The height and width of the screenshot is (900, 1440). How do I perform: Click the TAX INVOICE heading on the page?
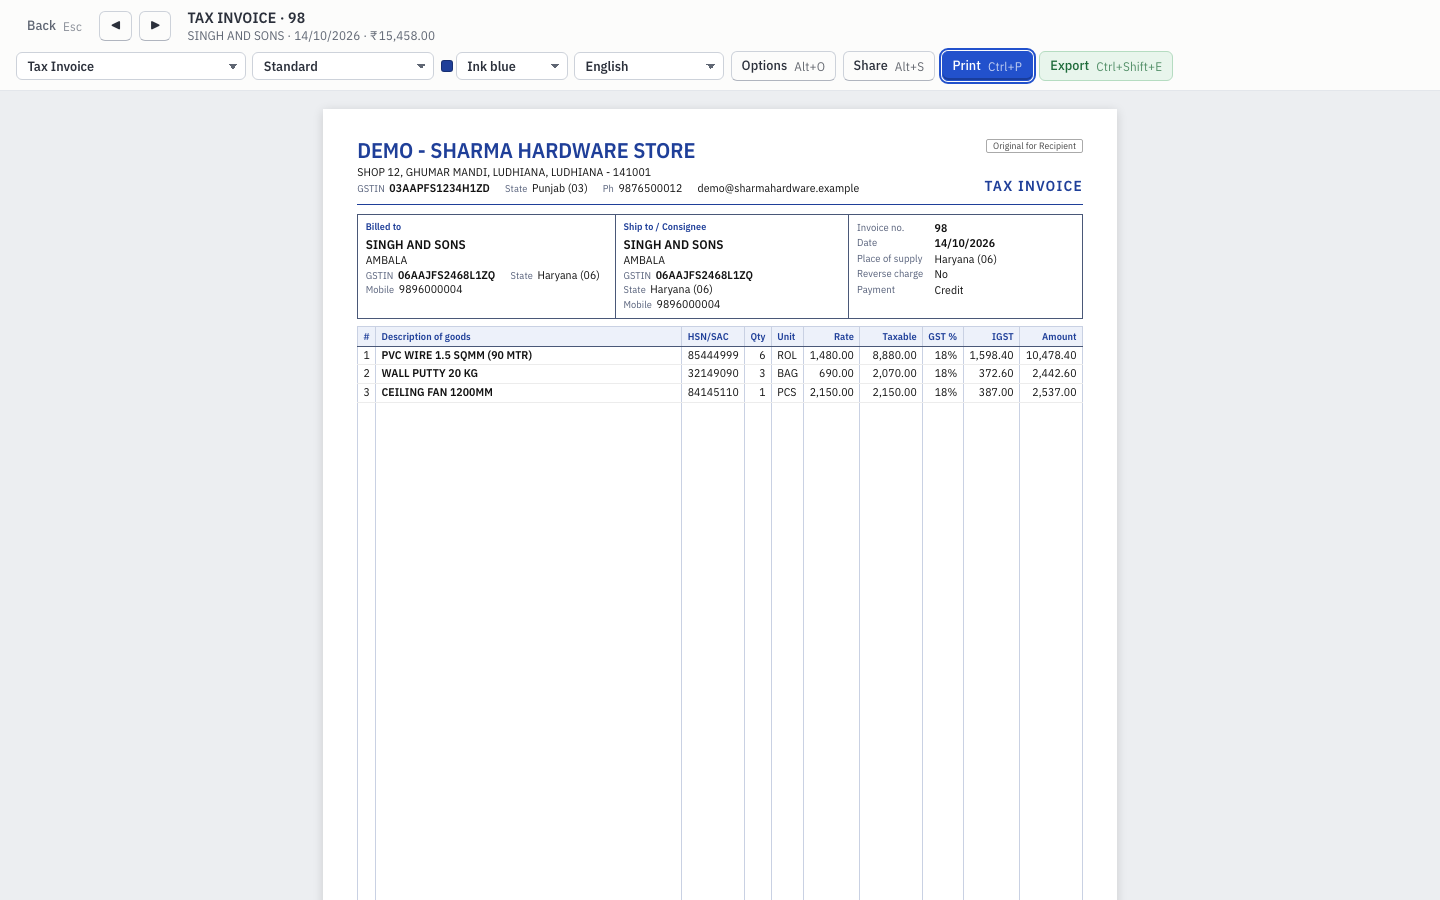point(1033,186)
